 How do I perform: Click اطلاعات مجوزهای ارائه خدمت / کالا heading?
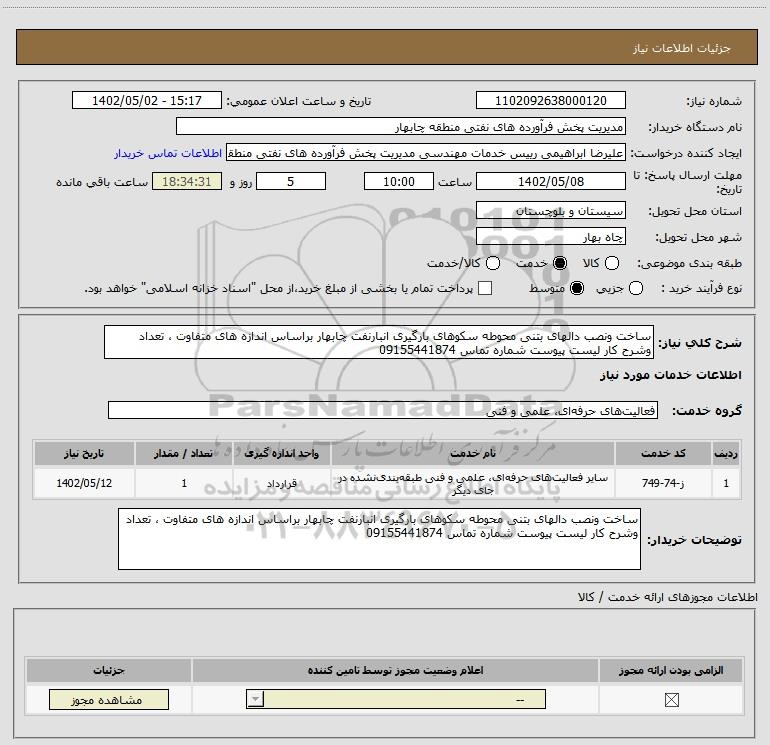(667, 597)
